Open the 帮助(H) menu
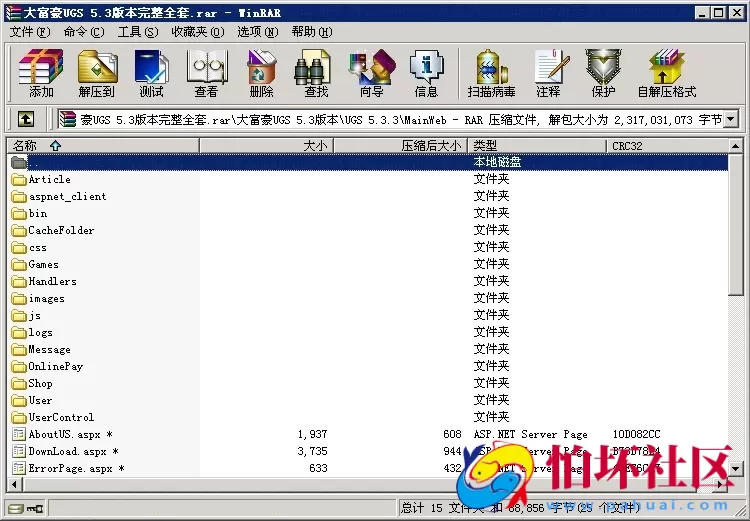 point(312,32)
